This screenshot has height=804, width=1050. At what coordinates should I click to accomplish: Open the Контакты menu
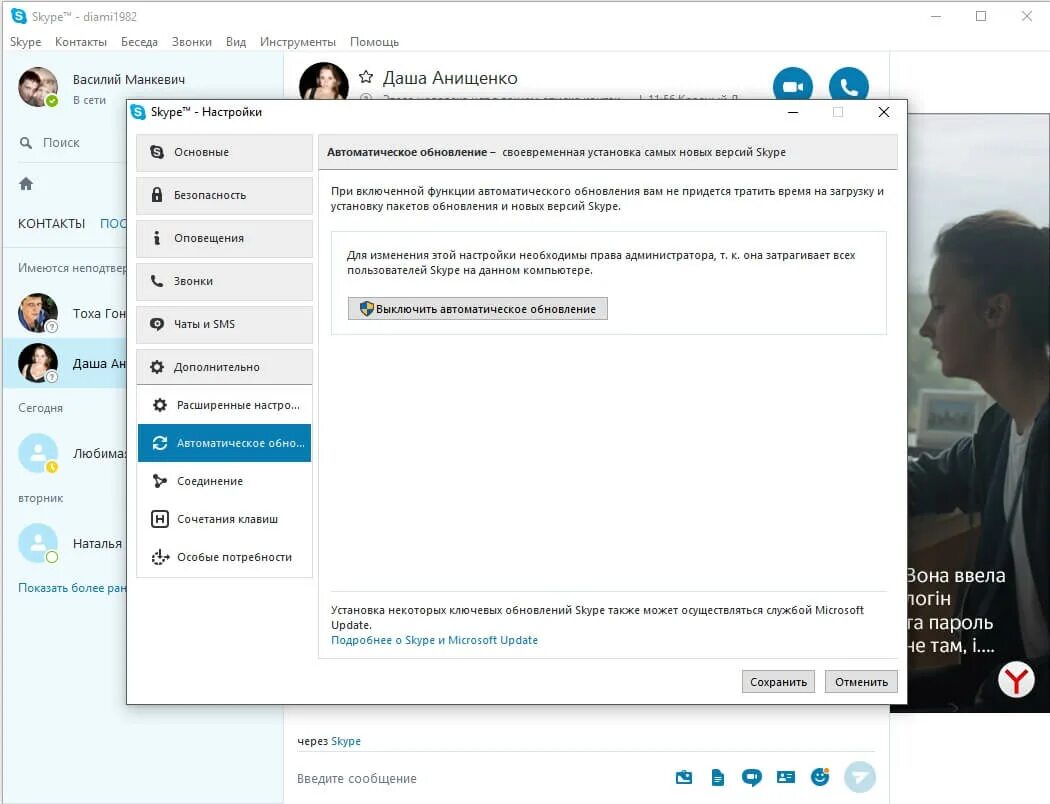tap(81, 42)
